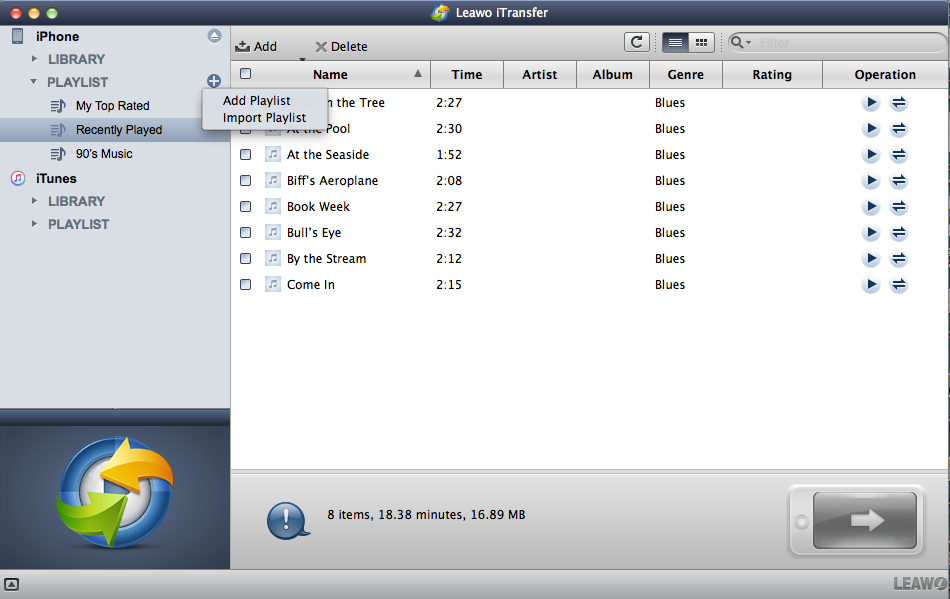
Task: Switch to grid thumbnail view
Action: coord(701,42)
